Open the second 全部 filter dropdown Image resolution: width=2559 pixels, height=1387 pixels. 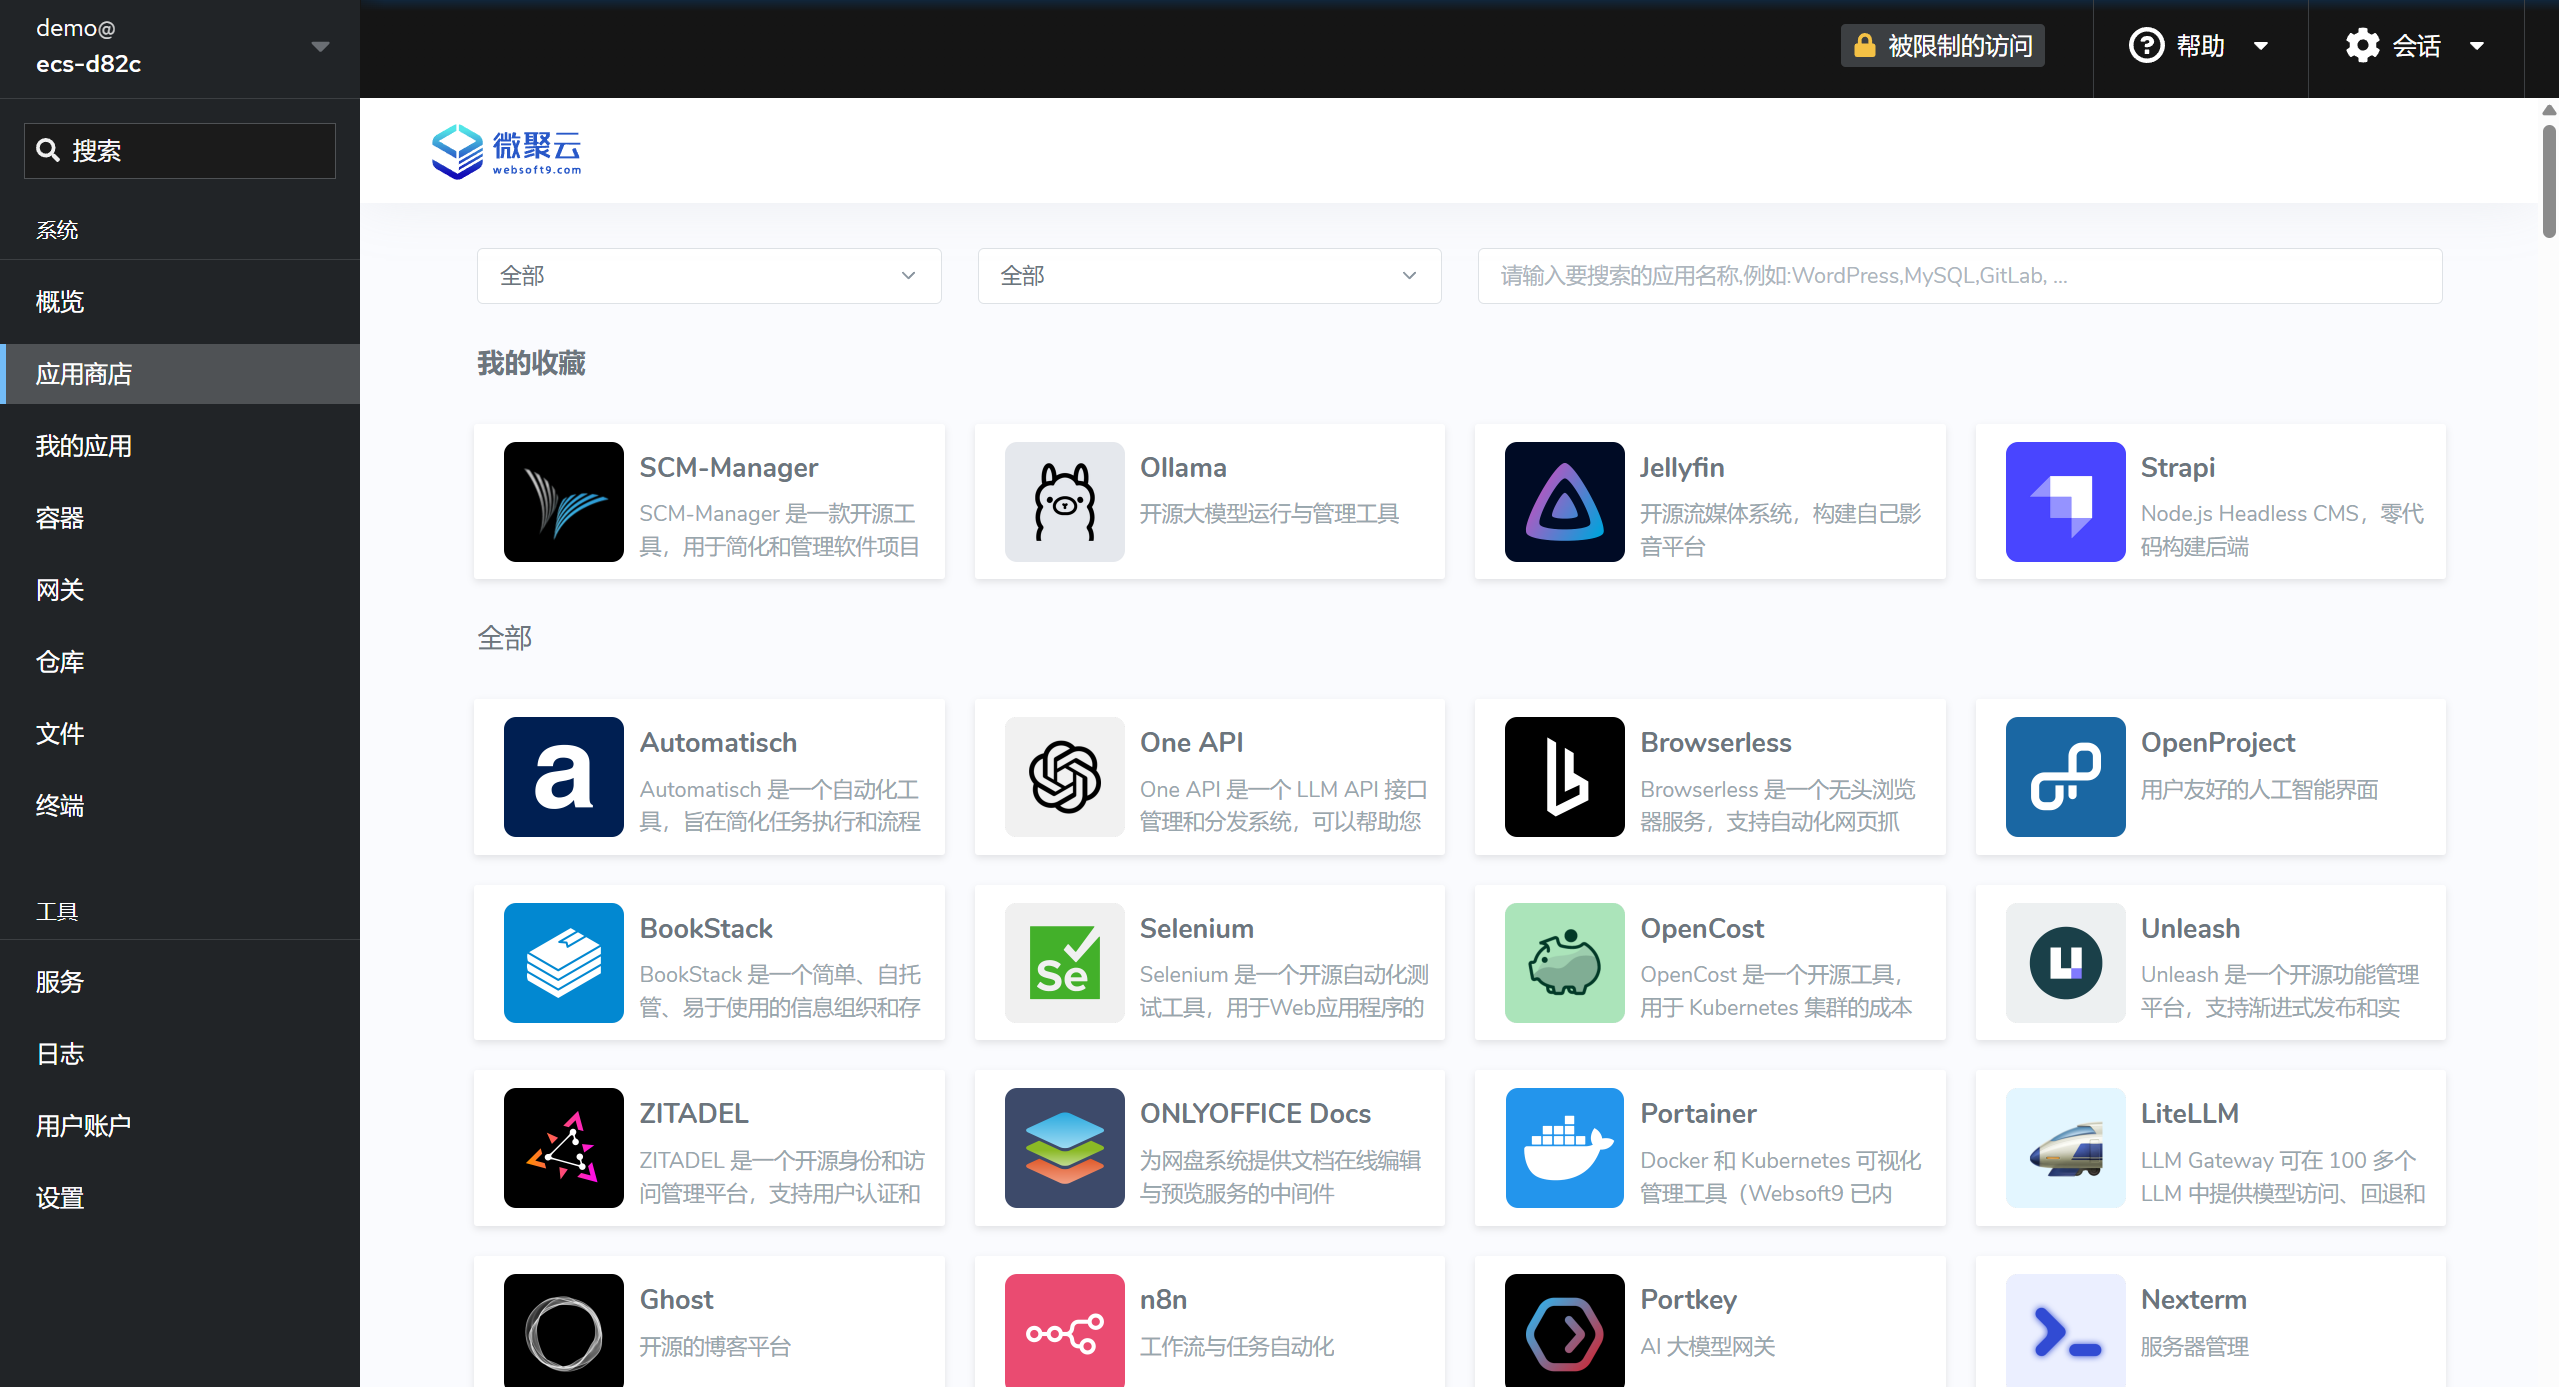point(1208,276)
